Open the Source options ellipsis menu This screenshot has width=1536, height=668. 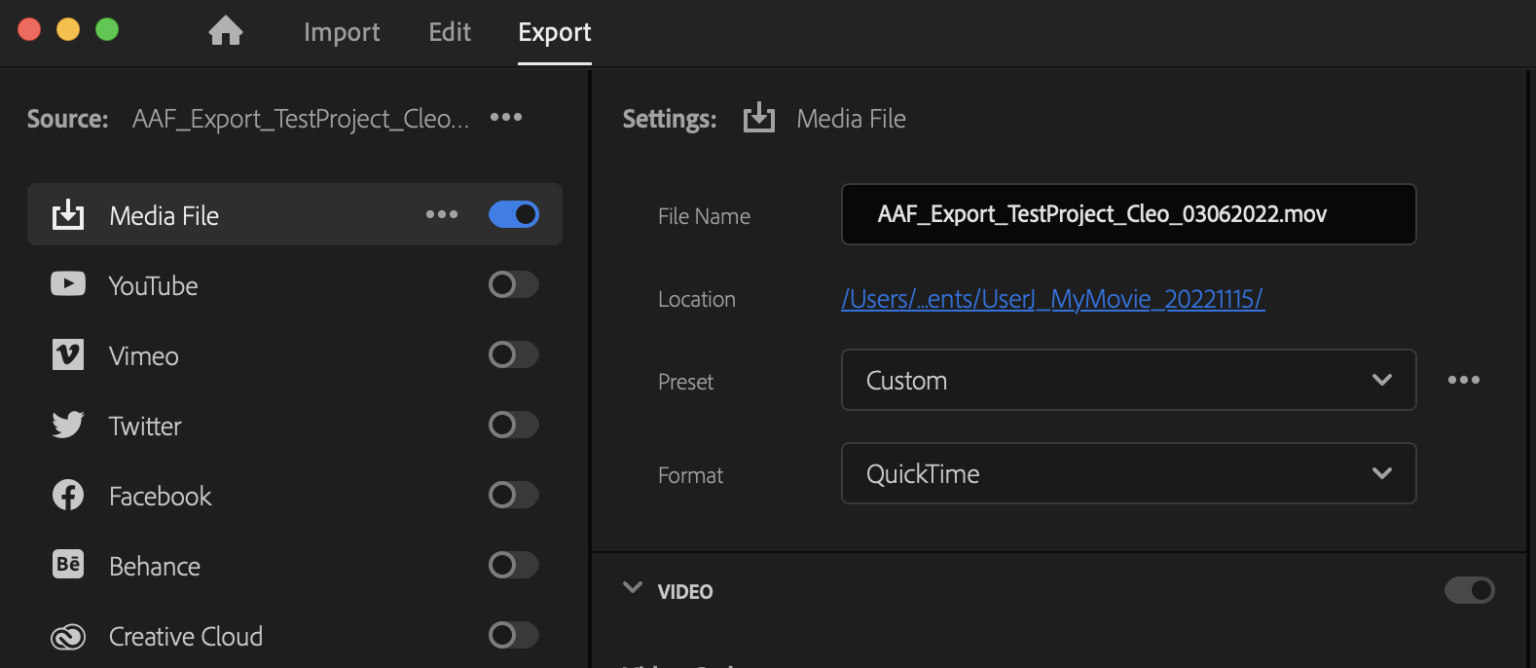pyautogui.click(x=506, y=118)
